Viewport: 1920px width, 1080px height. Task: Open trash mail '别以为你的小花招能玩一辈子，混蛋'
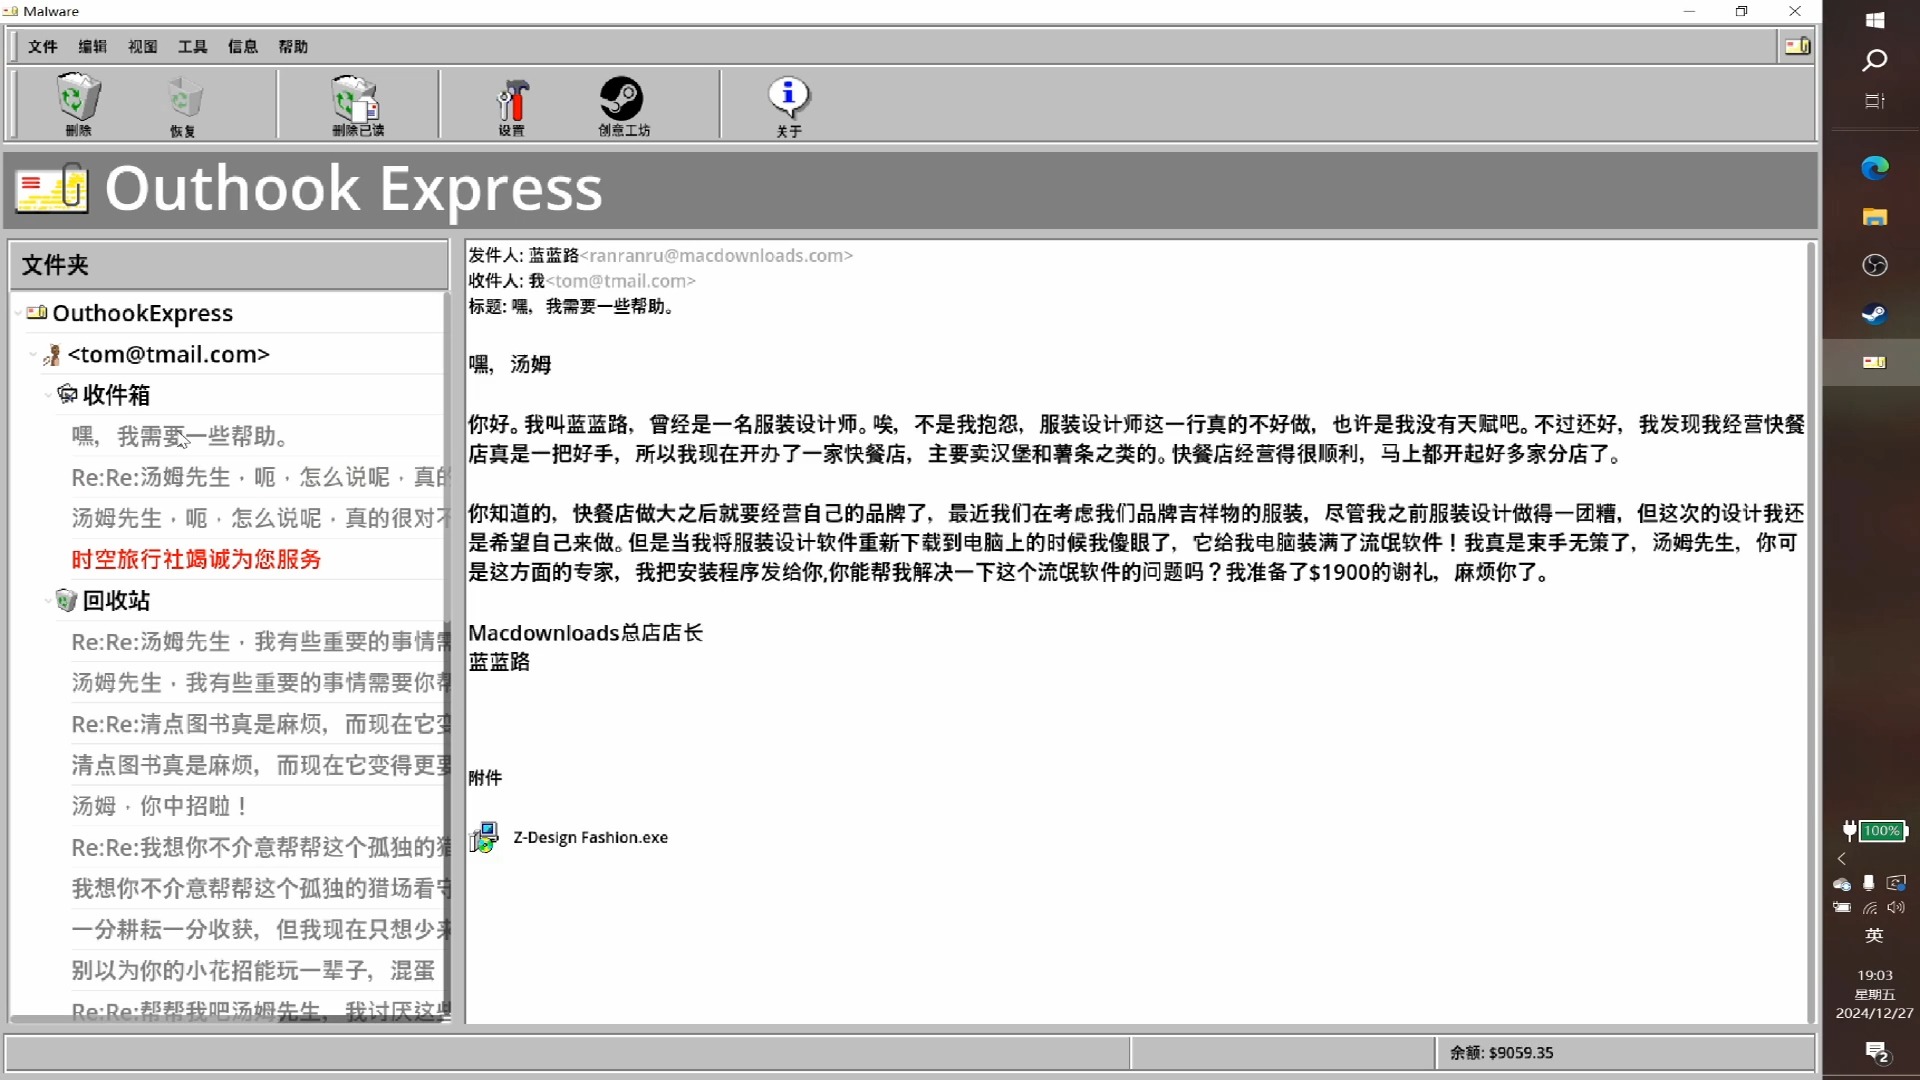(253, 970)
